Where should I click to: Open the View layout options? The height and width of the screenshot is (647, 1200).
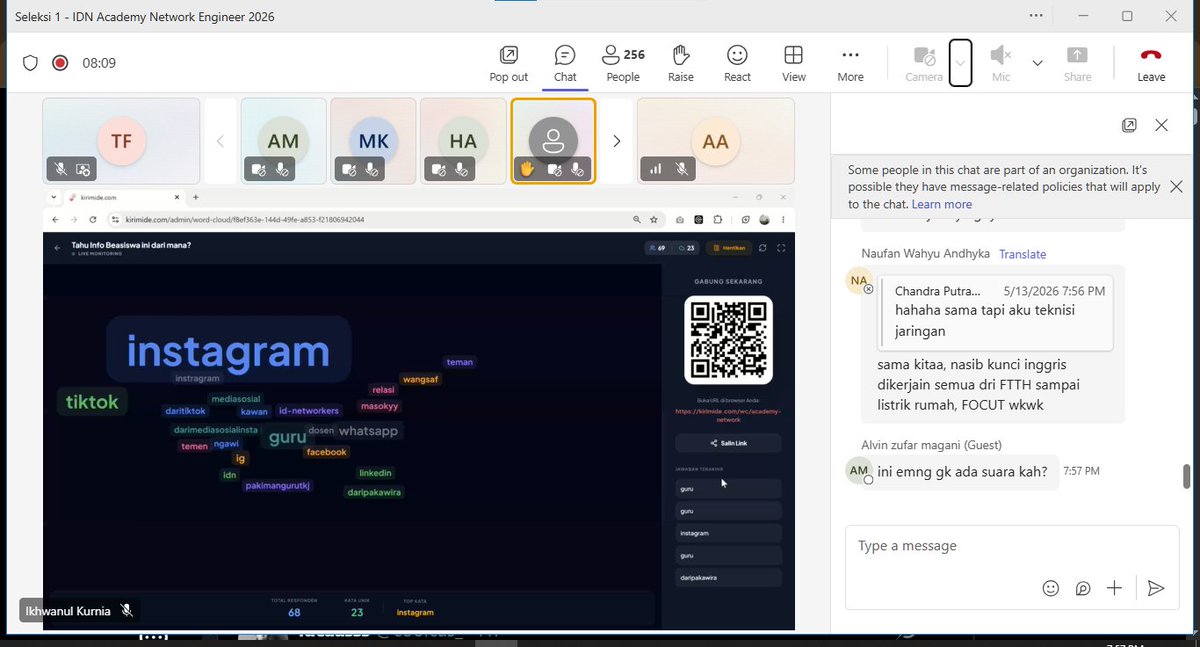(794, 64)
